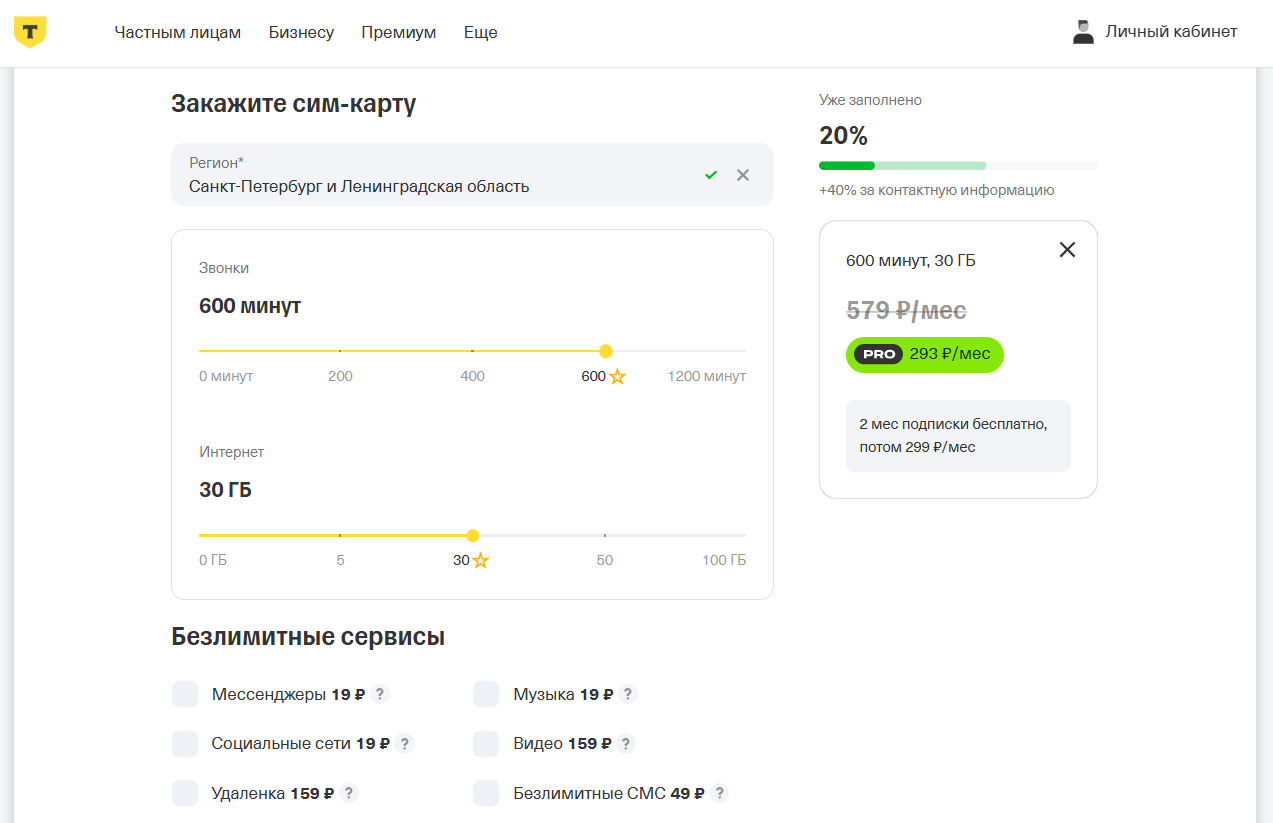Enable the Мессенджеры unlimited service checkbox
Viewport: 1273px width, 823px height.
pyautogui.click(x=185, y=694)
